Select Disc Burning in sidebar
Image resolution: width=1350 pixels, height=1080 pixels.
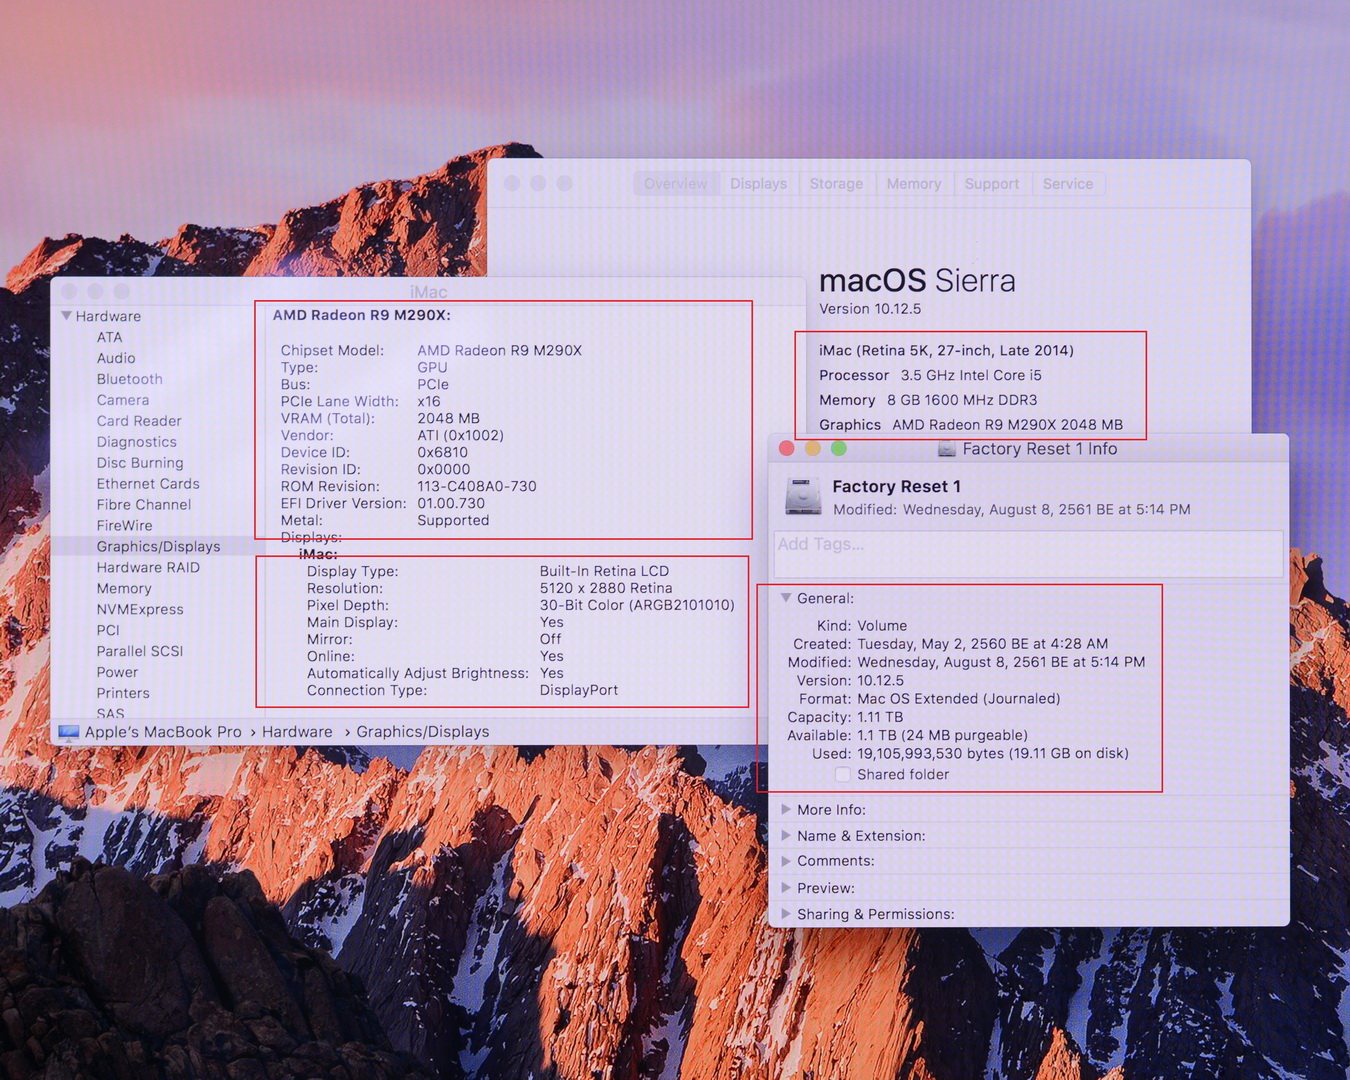click(140, 463)
